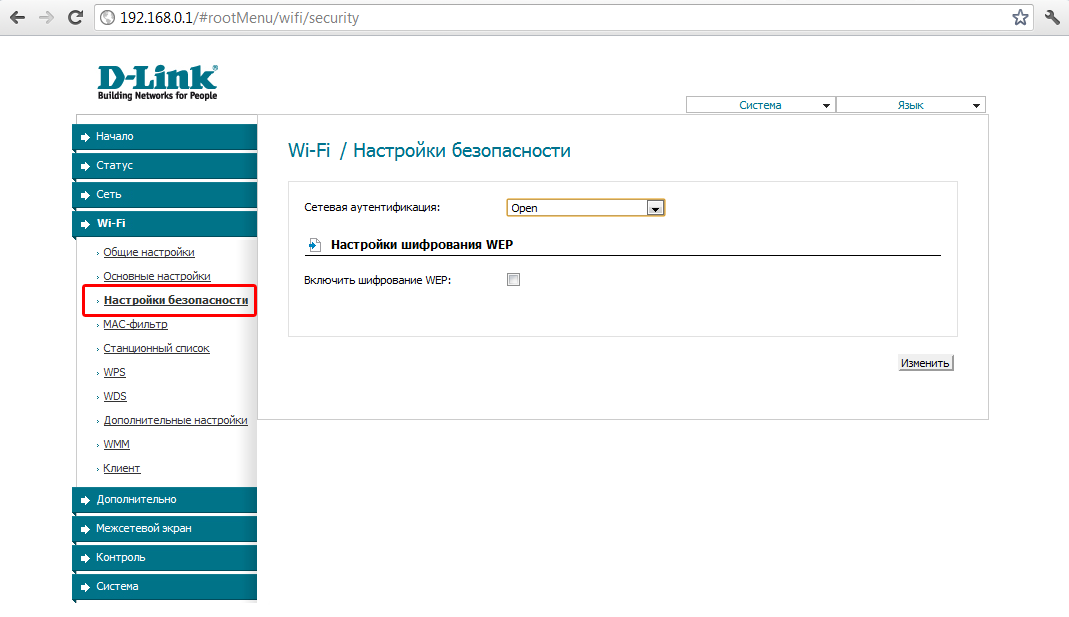Open the Начало menu section
1069x617 pixels.
164,136
